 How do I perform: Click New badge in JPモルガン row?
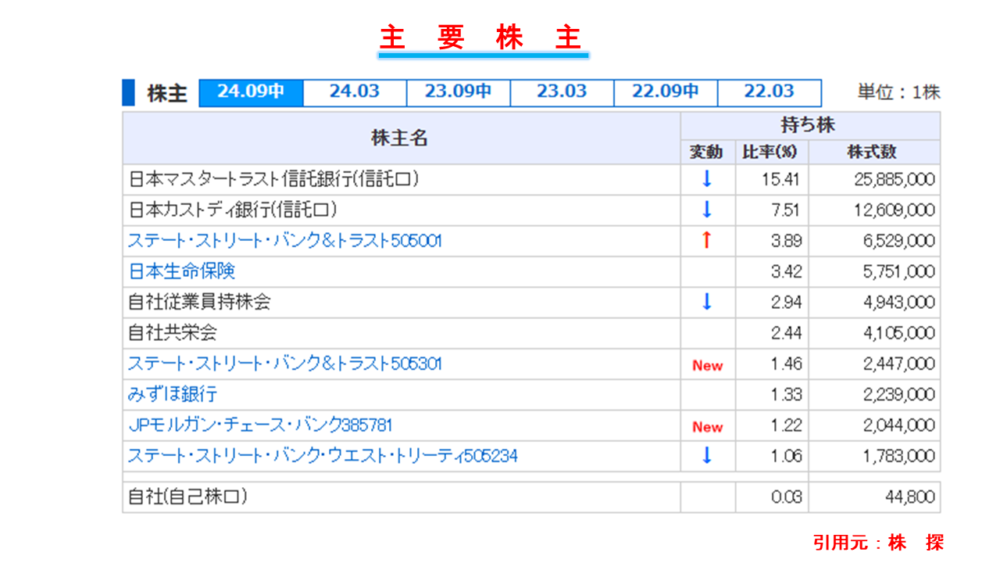pyautogui.click(x=707, y=427)
